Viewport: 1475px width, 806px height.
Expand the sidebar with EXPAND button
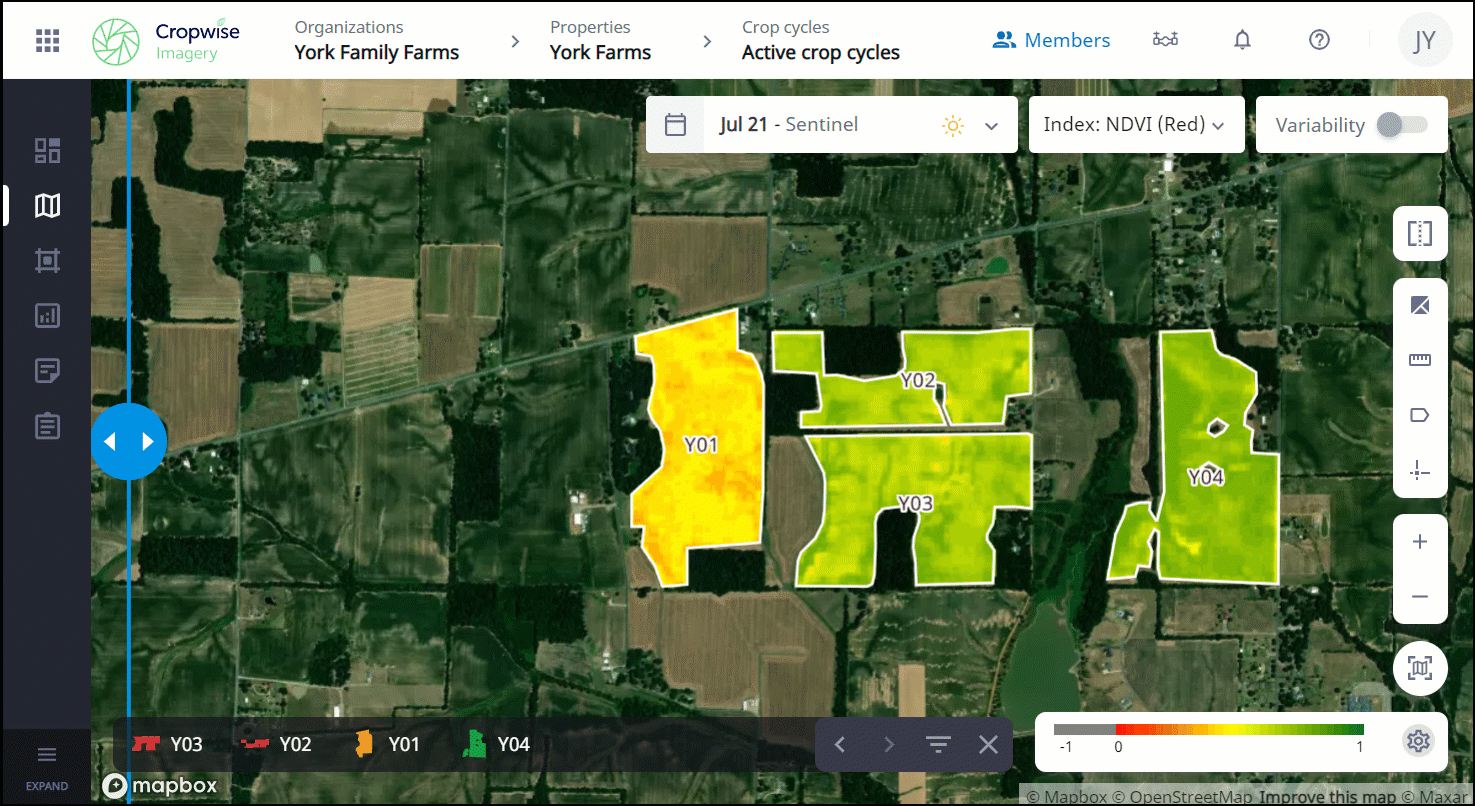[x=47, y=766]
